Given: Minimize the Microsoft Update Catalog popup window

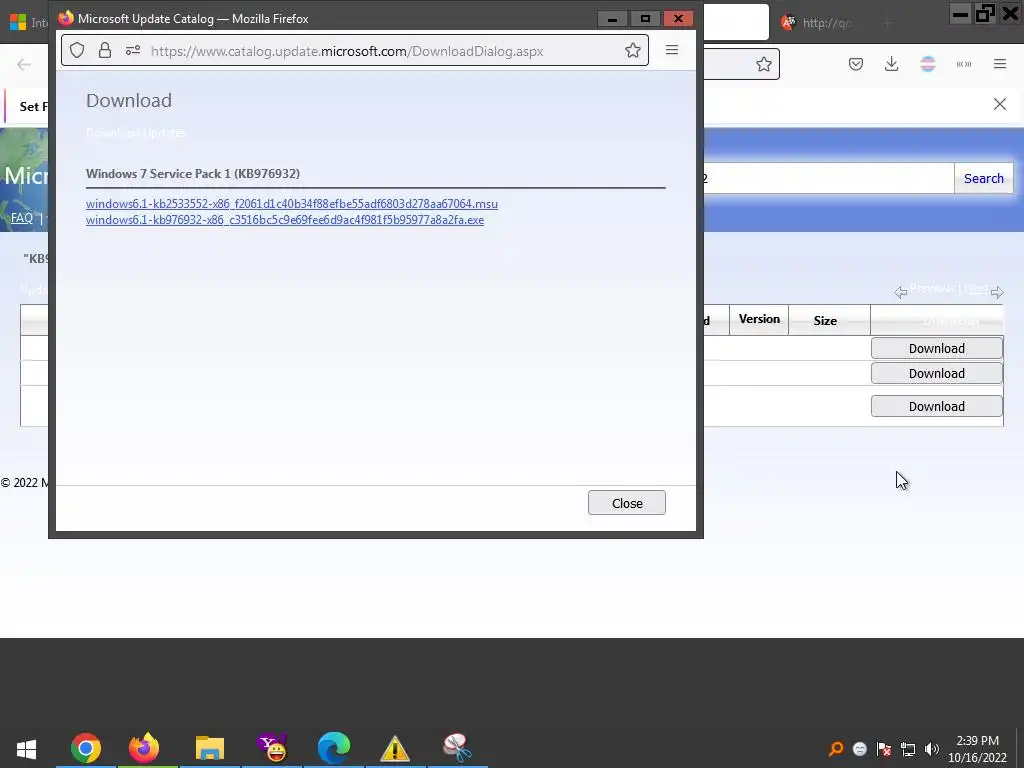Looking at the screenshot, I should click(x=612, y=19).
